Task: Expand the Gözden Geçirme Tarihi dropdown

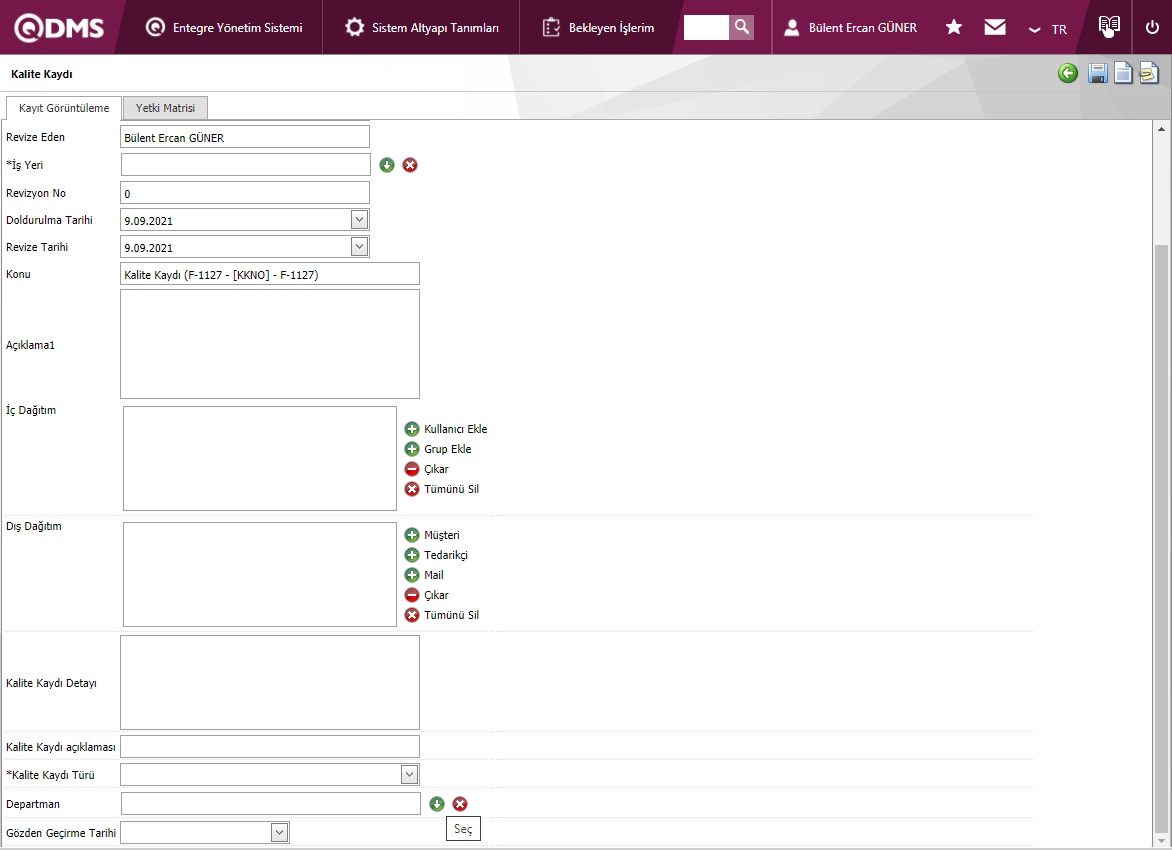Action: pyautogui.click(x=280, y=832)
